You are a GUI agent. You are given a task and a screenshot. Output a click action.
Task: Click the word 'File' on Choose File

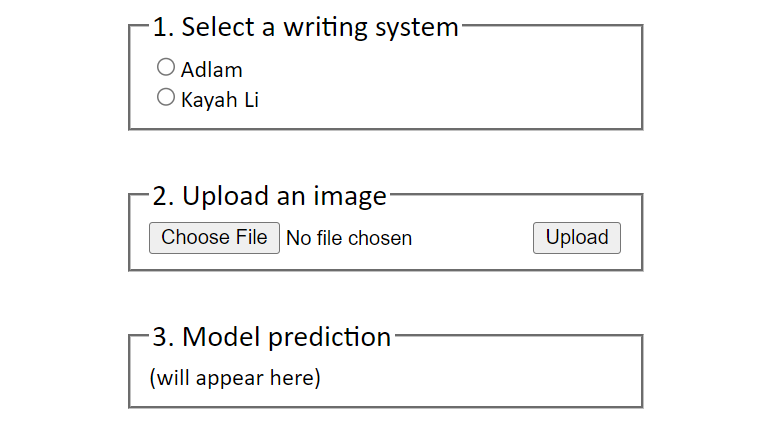[x=251, y=238]
